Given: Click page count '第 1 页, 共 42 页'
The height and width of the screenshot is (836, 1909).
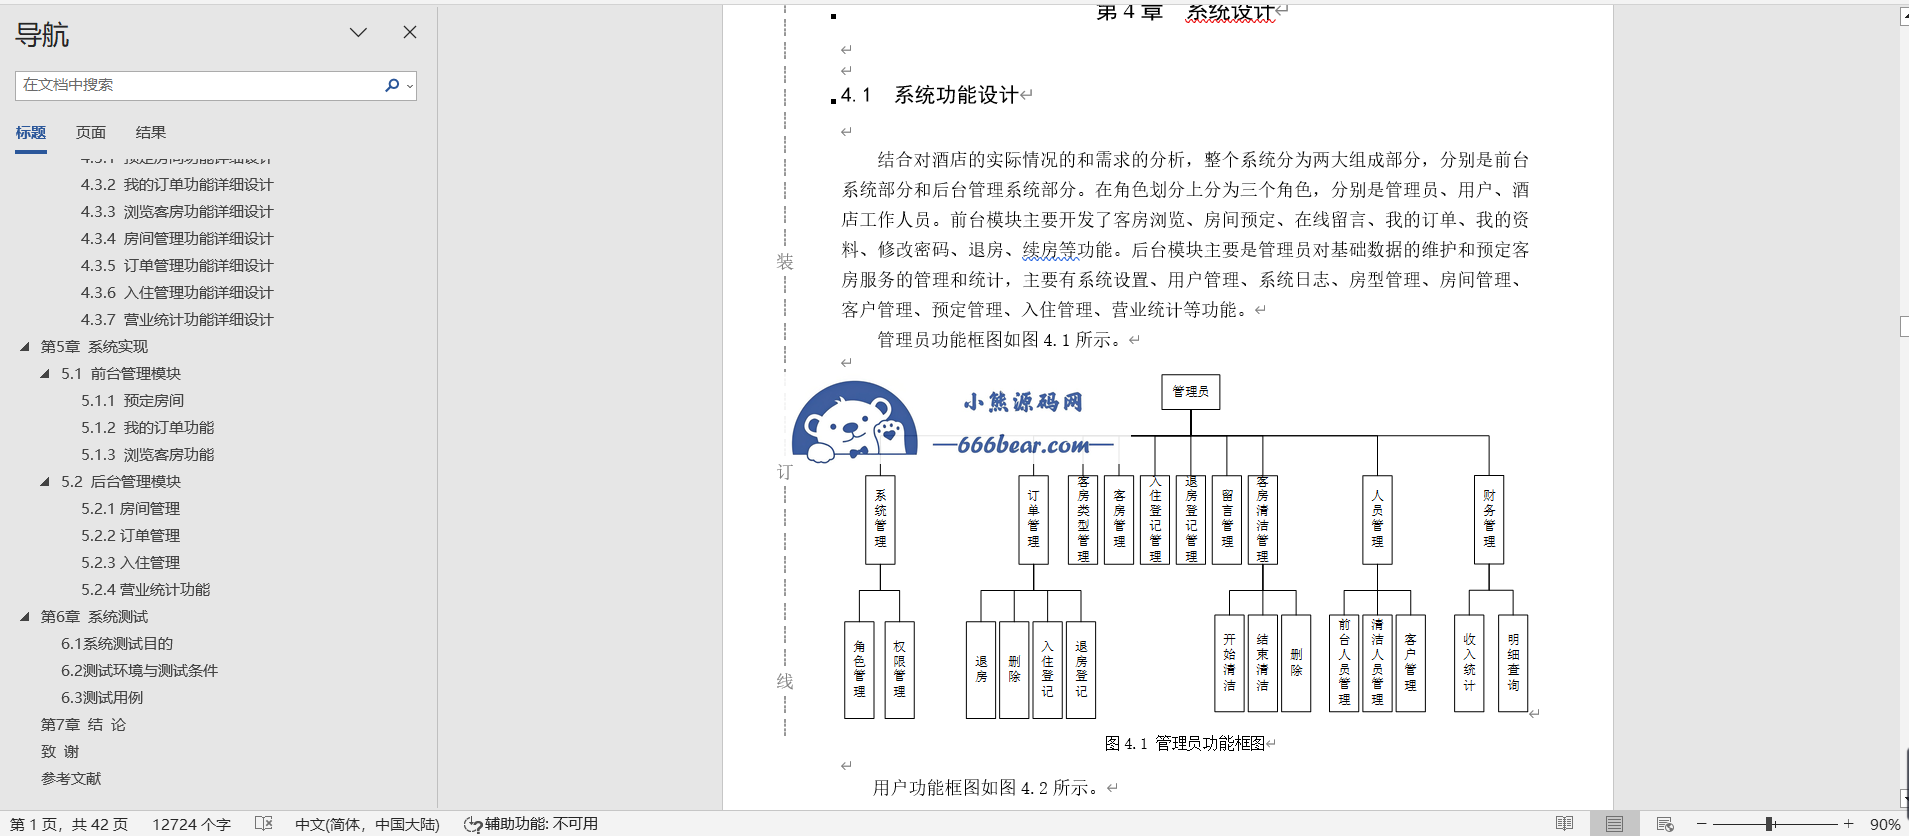Looking at the screenshot, I should coord(69,825).
